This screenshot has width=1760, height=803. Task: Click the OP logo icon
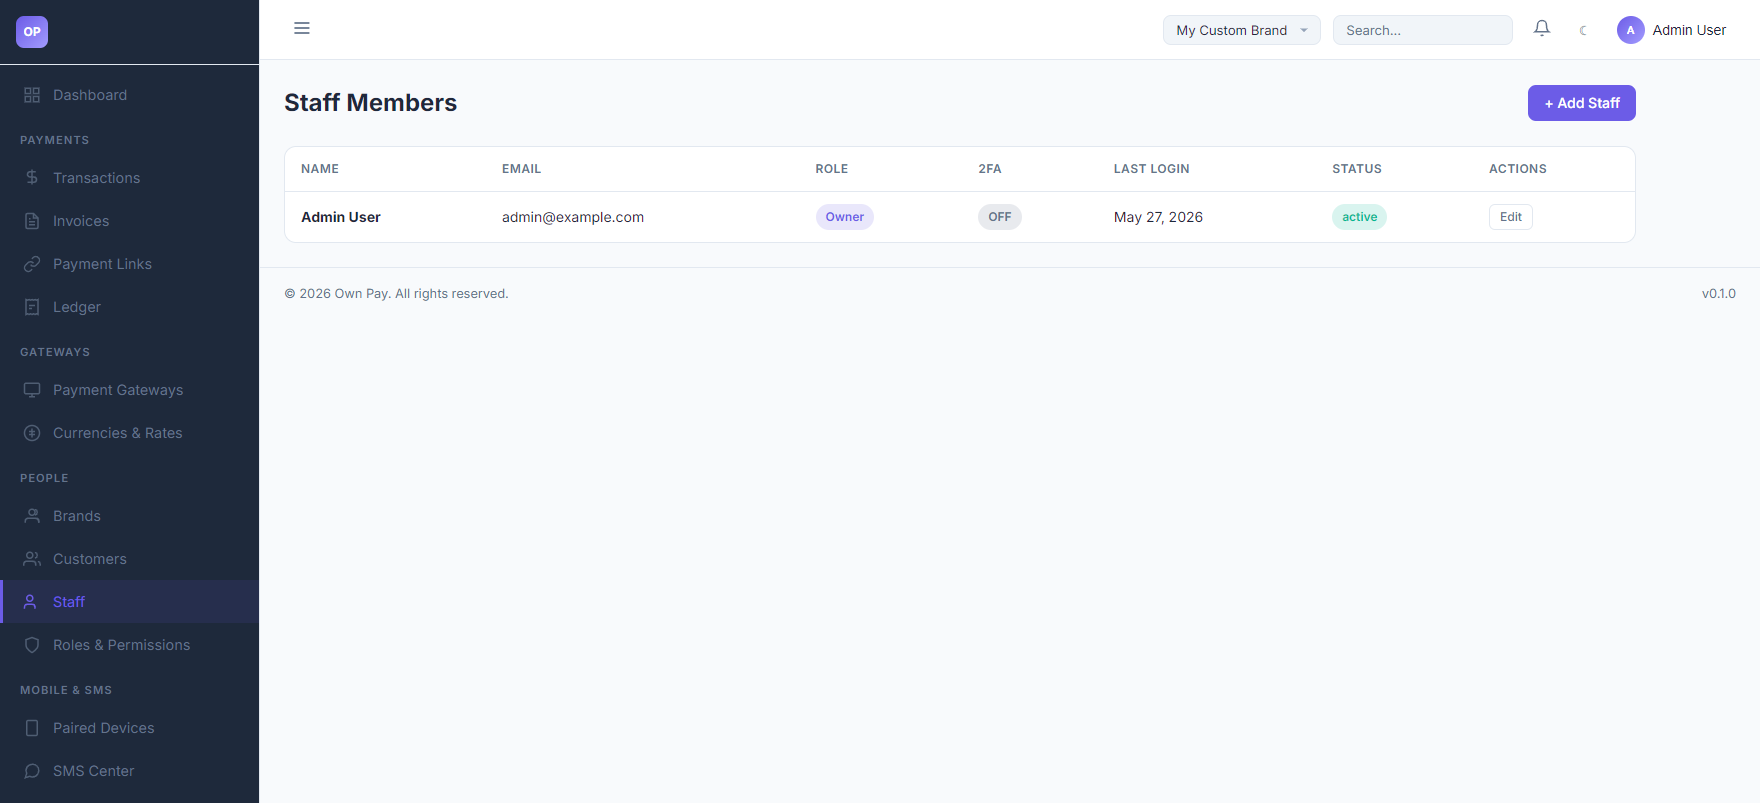pos(32,32)
